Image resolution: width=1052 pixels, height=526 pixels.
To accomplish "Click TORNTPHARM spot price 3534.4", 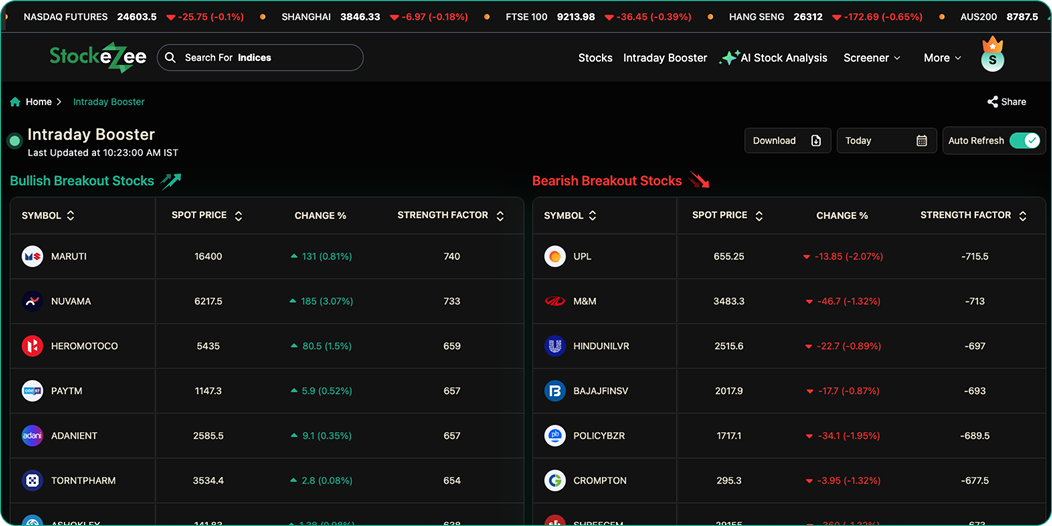I will [208, 480].
